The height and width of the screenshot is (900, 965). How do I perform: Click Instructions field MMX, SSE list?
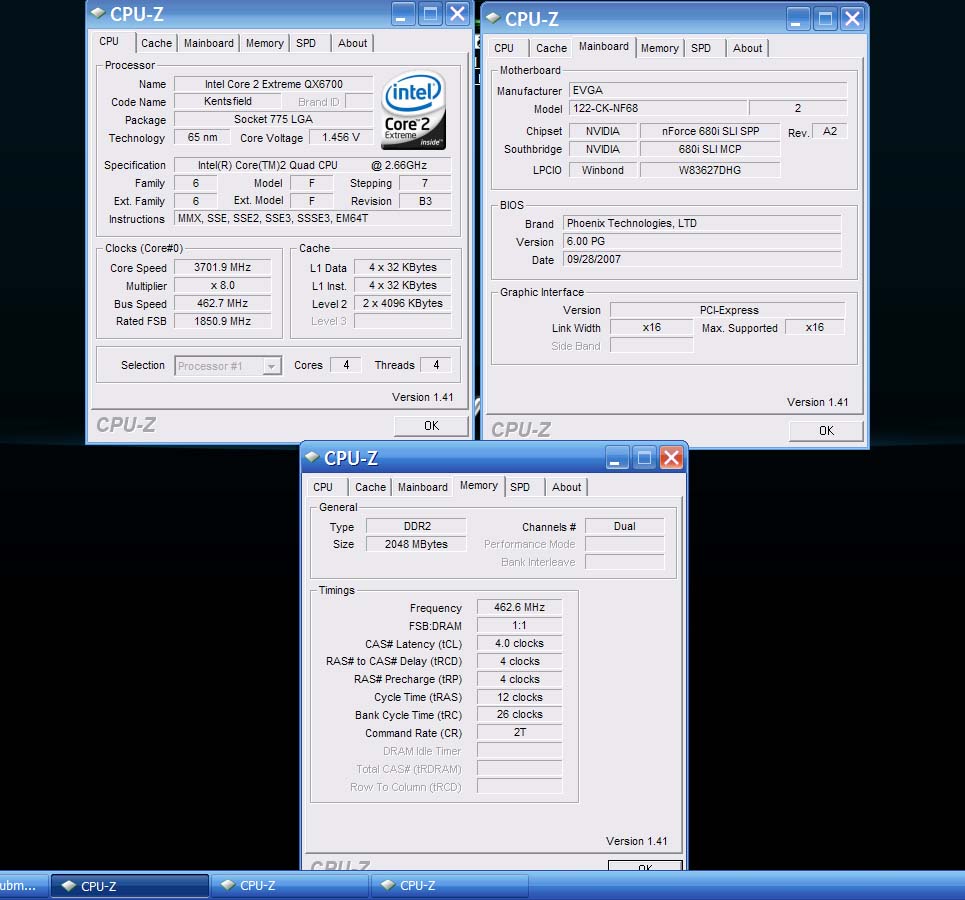point(313,218)
